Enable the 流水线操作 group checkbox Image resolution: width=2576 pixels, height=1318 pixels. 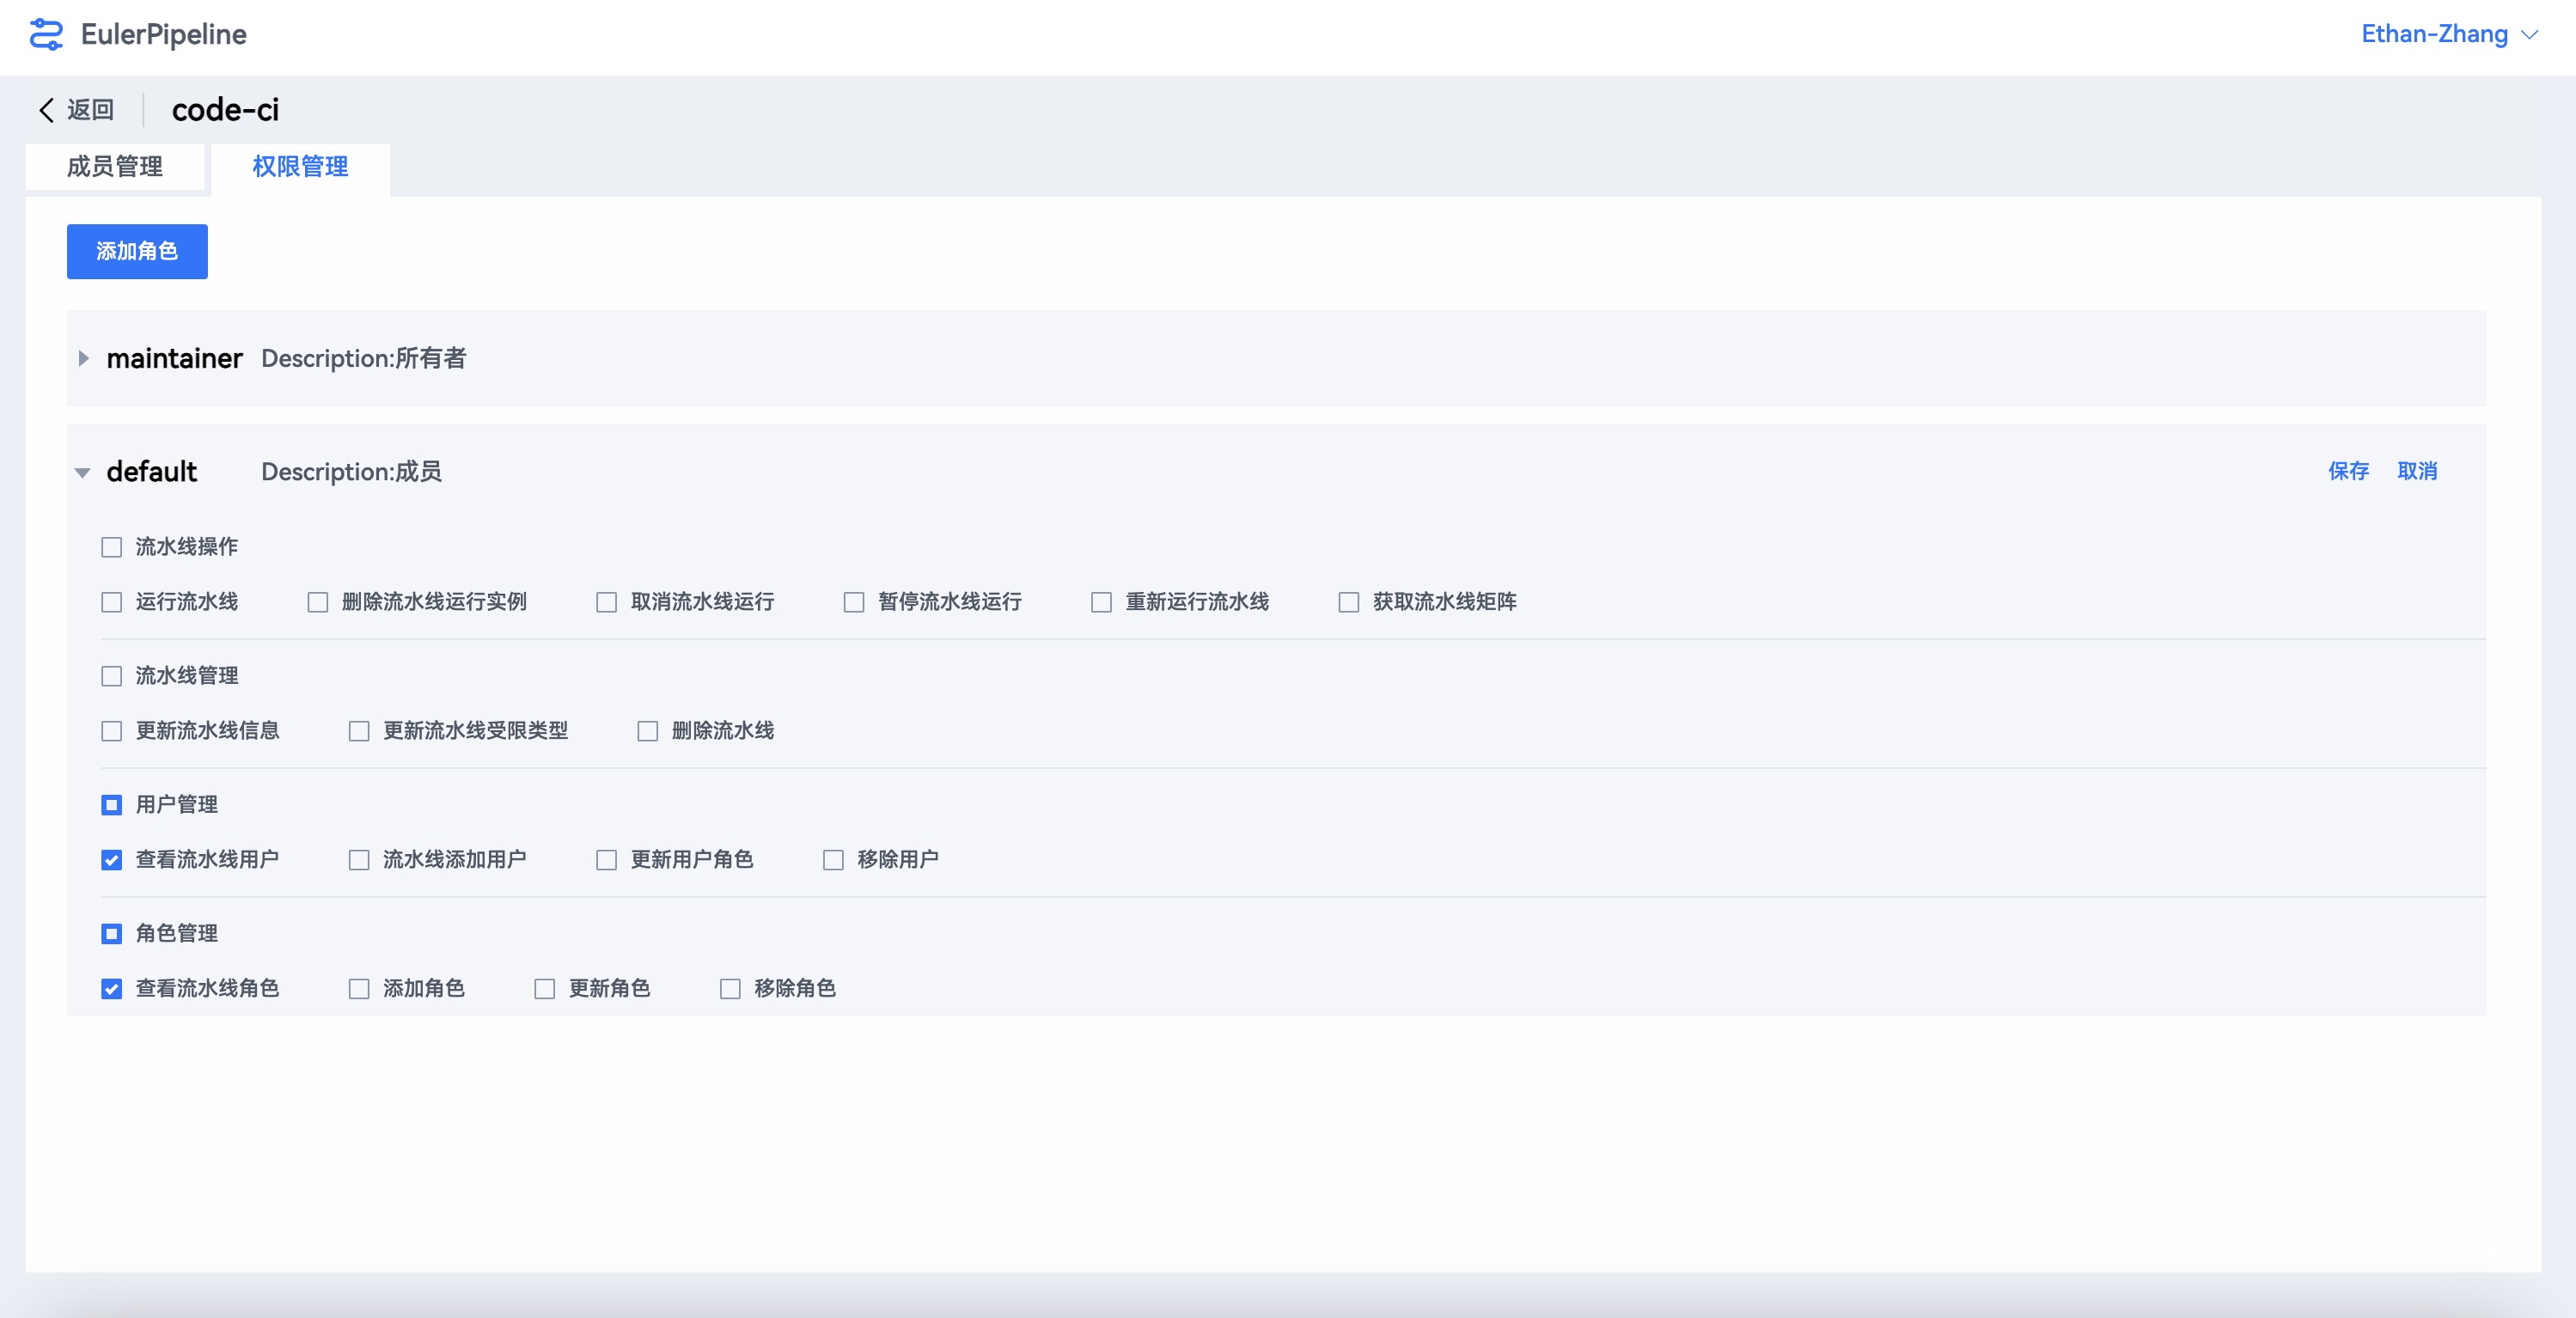click(112, 547)
